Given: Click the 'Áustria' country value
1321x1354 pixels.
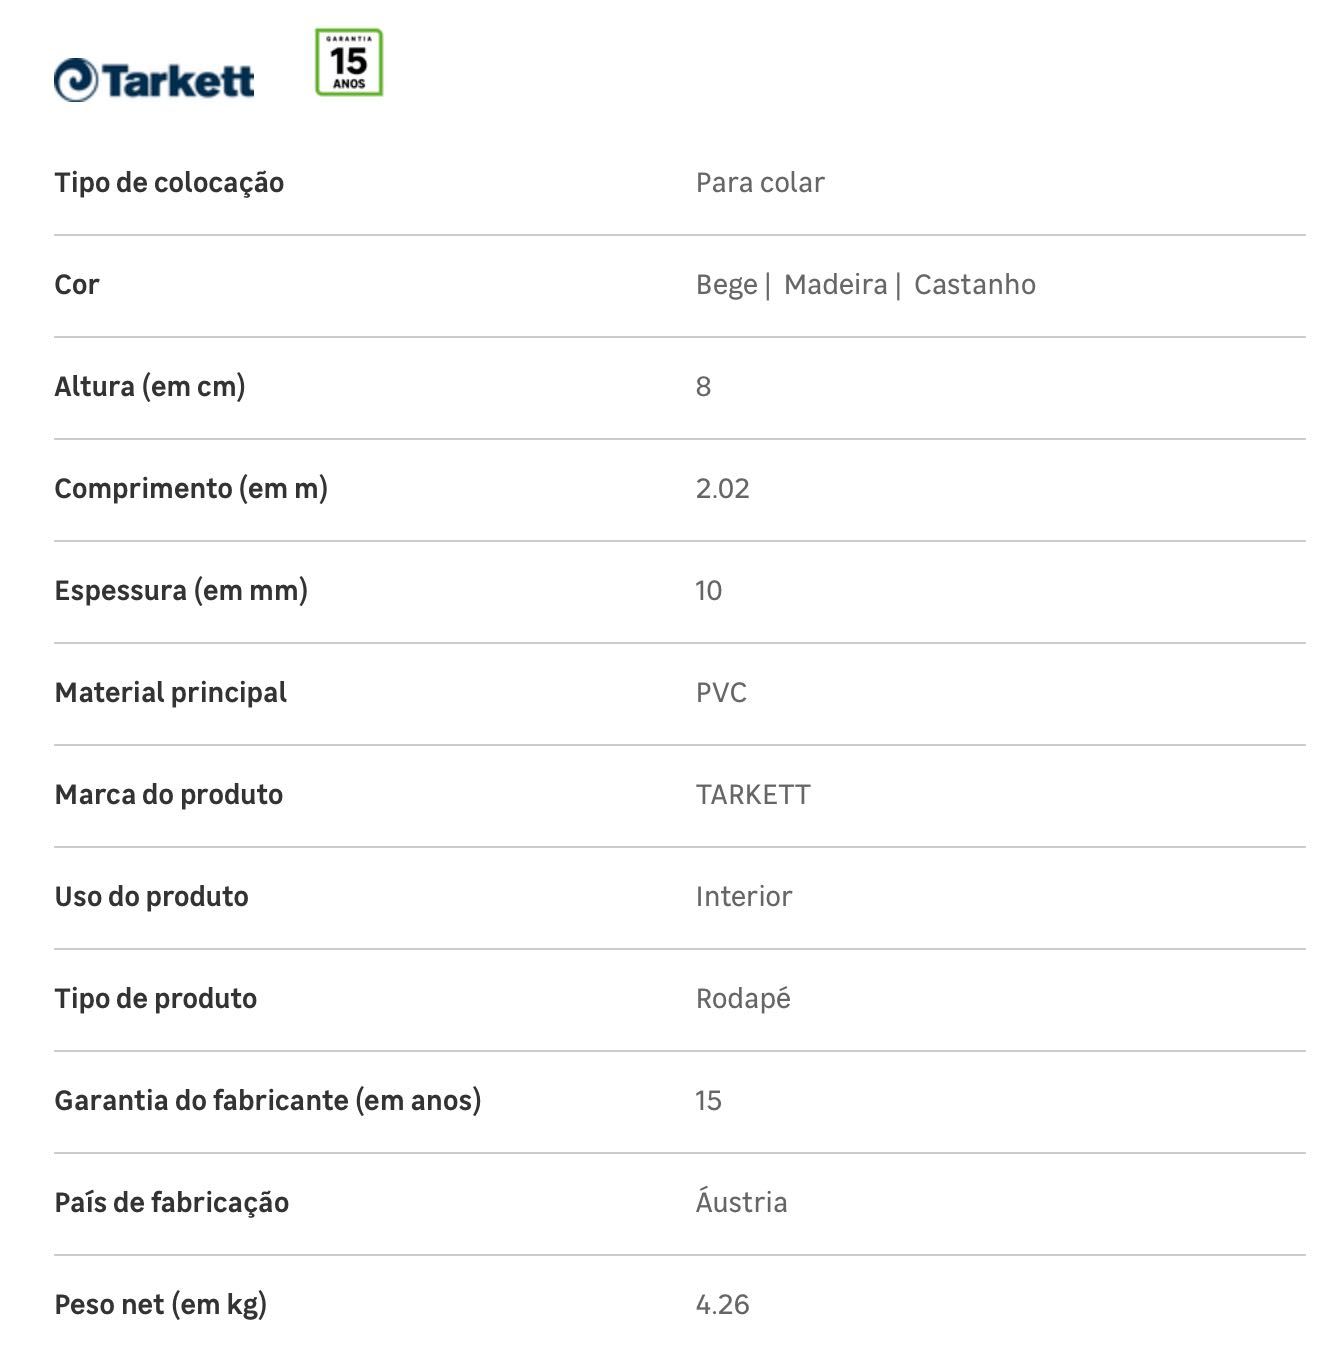Looking at the screenshot, I should tap(741, 1201).
